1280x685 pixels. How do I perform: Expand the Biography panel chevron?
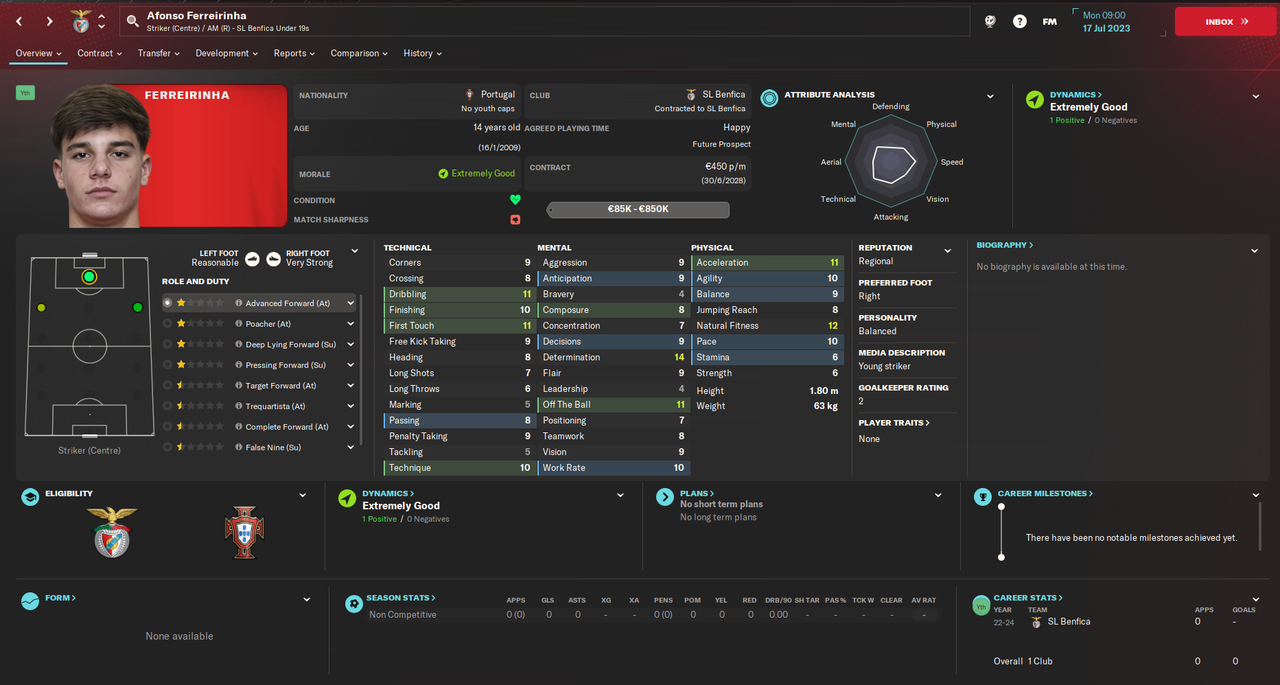click(1255, 250)
